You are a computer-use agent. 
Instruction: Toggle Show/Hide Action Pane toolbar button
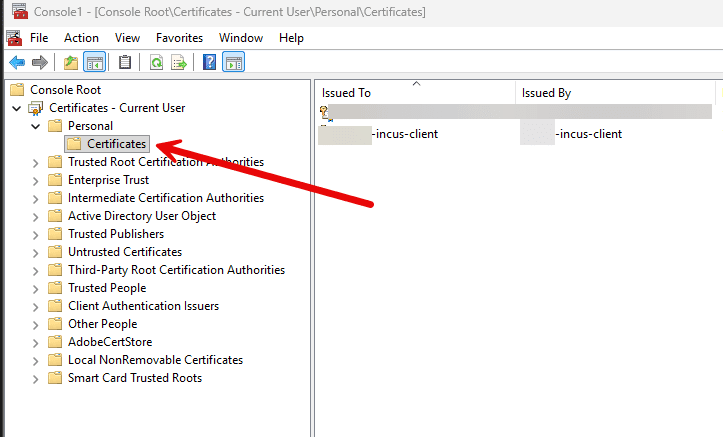[x=234, y=62]
